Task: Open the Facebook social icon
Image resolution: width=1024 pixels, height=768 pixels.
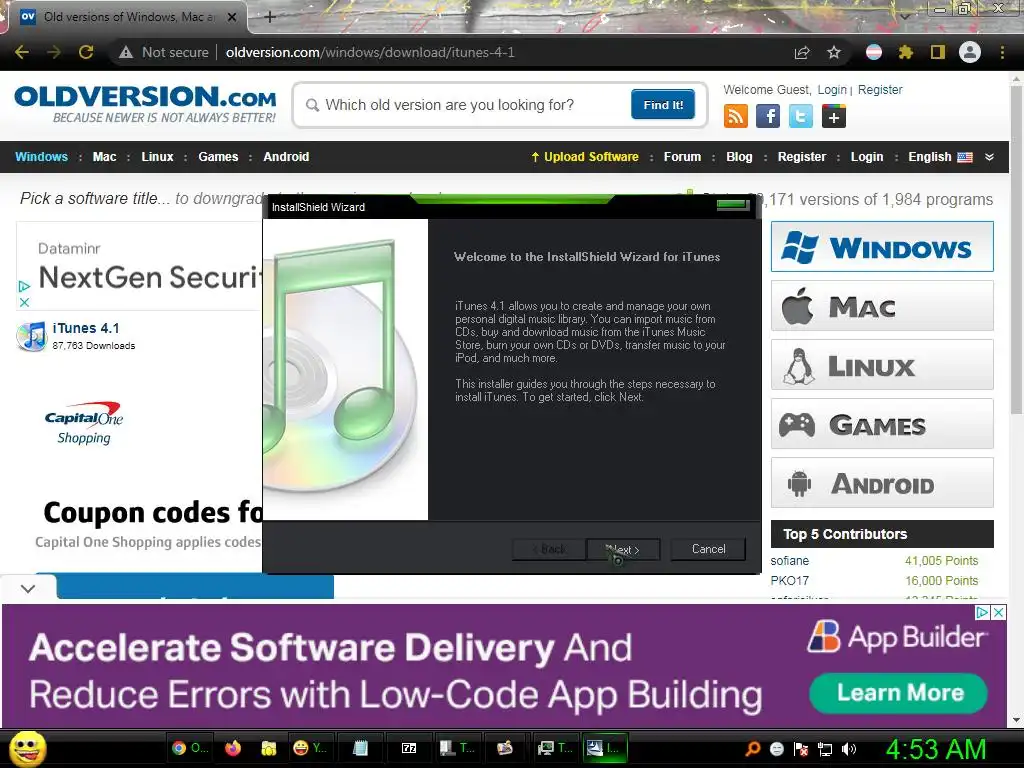Action: click(768, 116)
